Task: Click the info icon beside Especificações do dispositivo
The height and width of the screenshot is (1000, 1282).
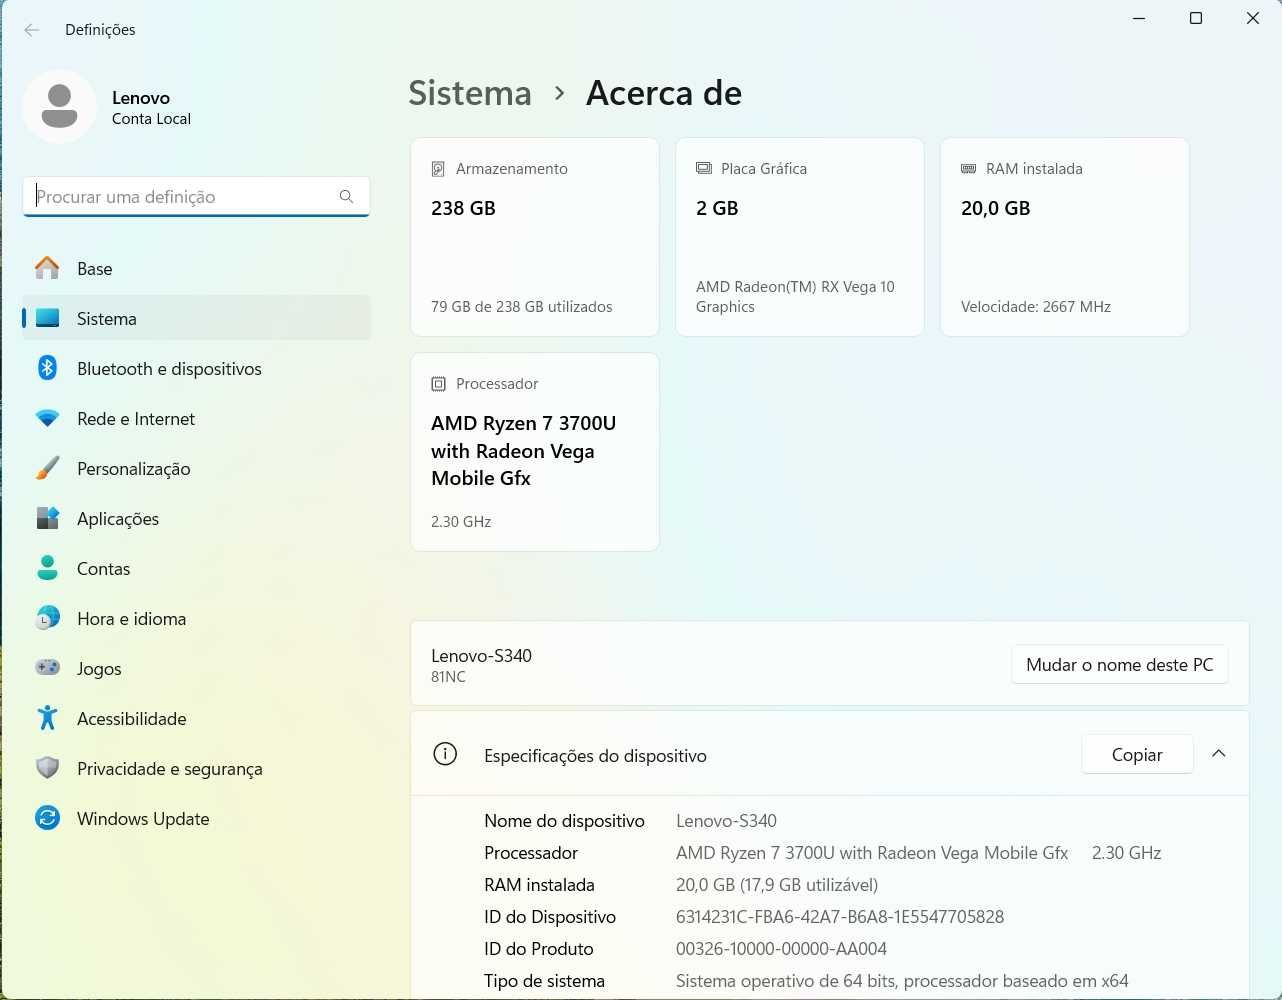Action: click(x=445, y=755)
